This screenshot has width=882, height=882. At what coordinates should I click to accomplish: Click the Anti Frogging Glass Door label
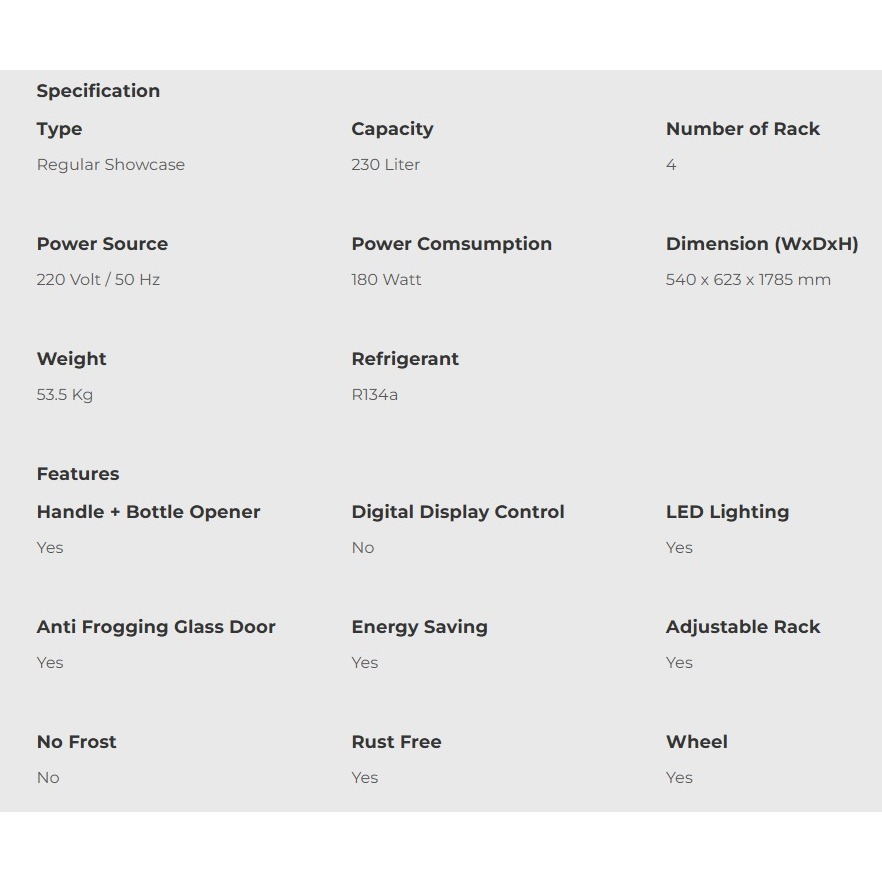156,627
